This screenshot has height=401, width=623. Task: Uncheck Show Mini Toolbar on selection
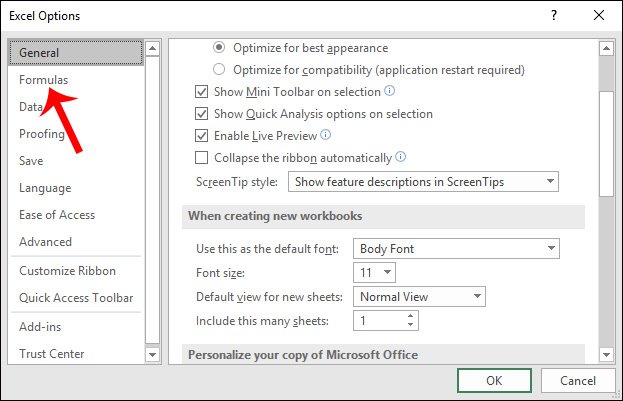point(201,92)
